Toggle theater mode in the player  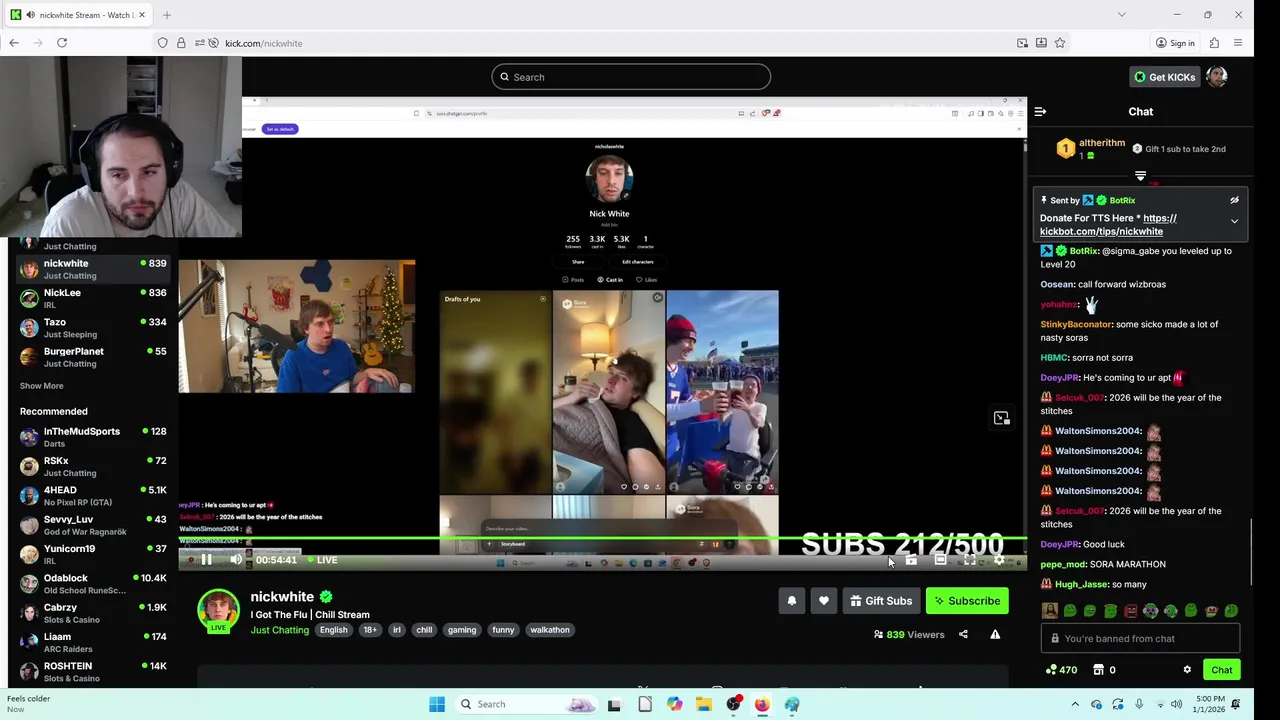click(x=940, y=560)
